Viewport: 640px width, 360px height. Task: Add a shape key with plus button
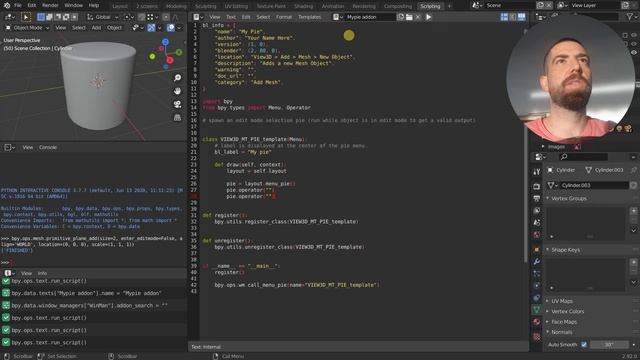(x=633, y=262)
